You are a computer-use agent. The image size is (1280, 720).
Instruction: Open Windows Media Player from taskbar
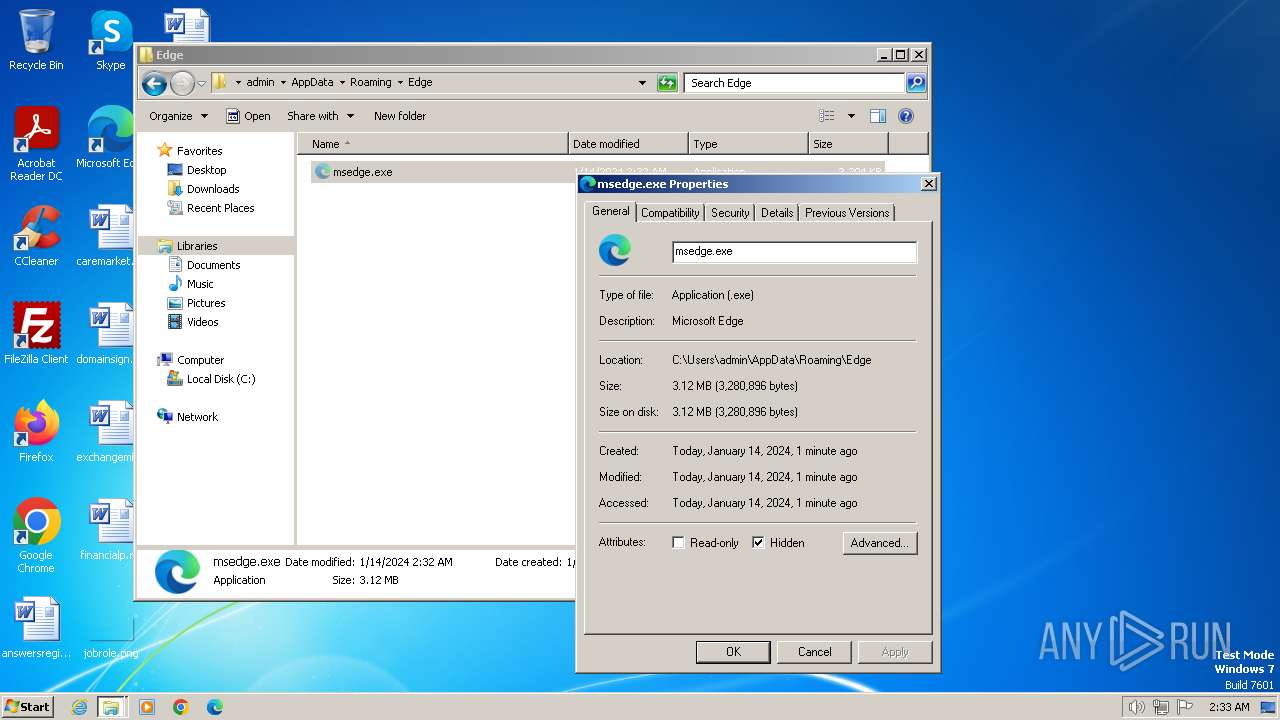coord(147,707)
